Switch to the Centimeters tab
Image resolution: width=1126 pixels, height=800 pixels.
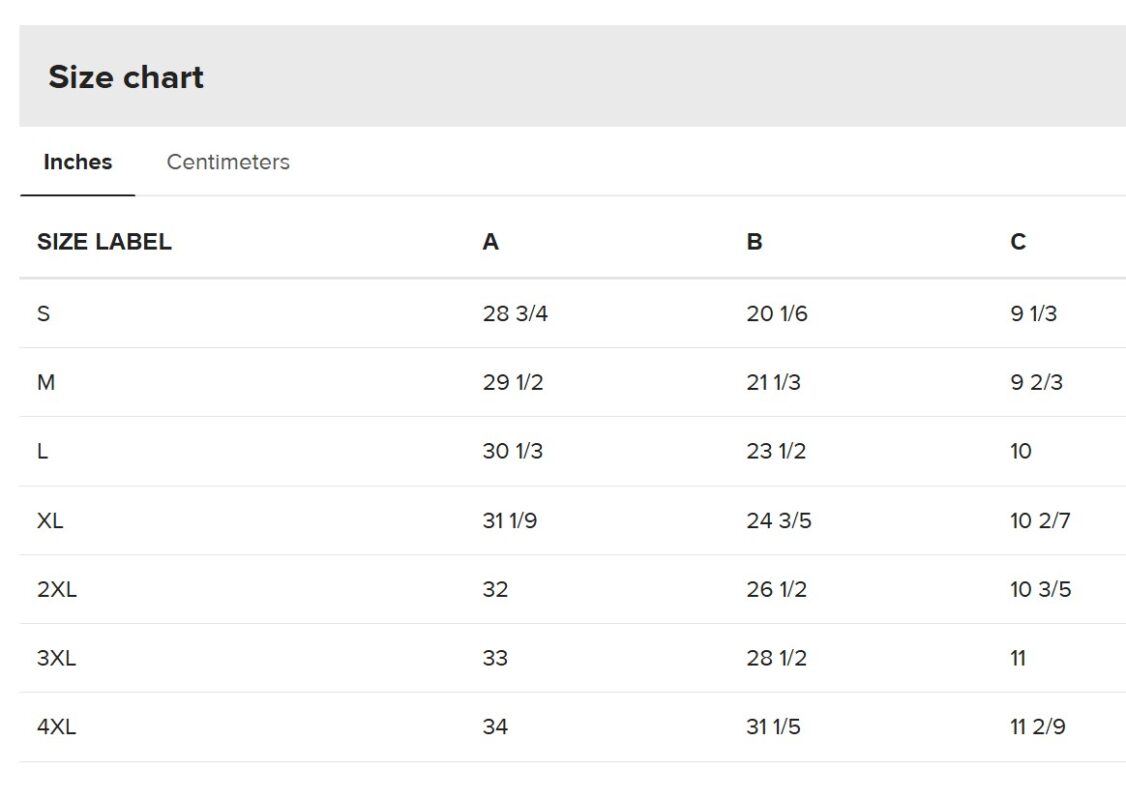pyautogui.click(x=228, y=162)
